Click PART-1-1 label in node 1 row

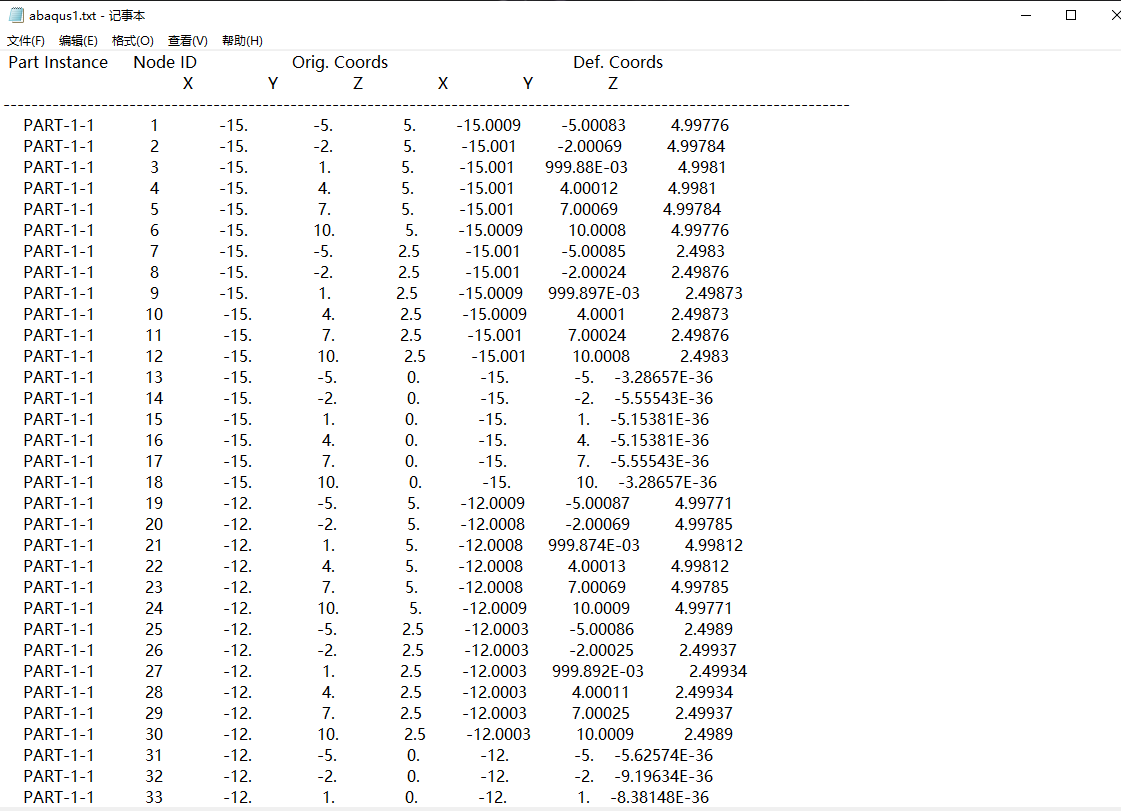coord(59,125)
